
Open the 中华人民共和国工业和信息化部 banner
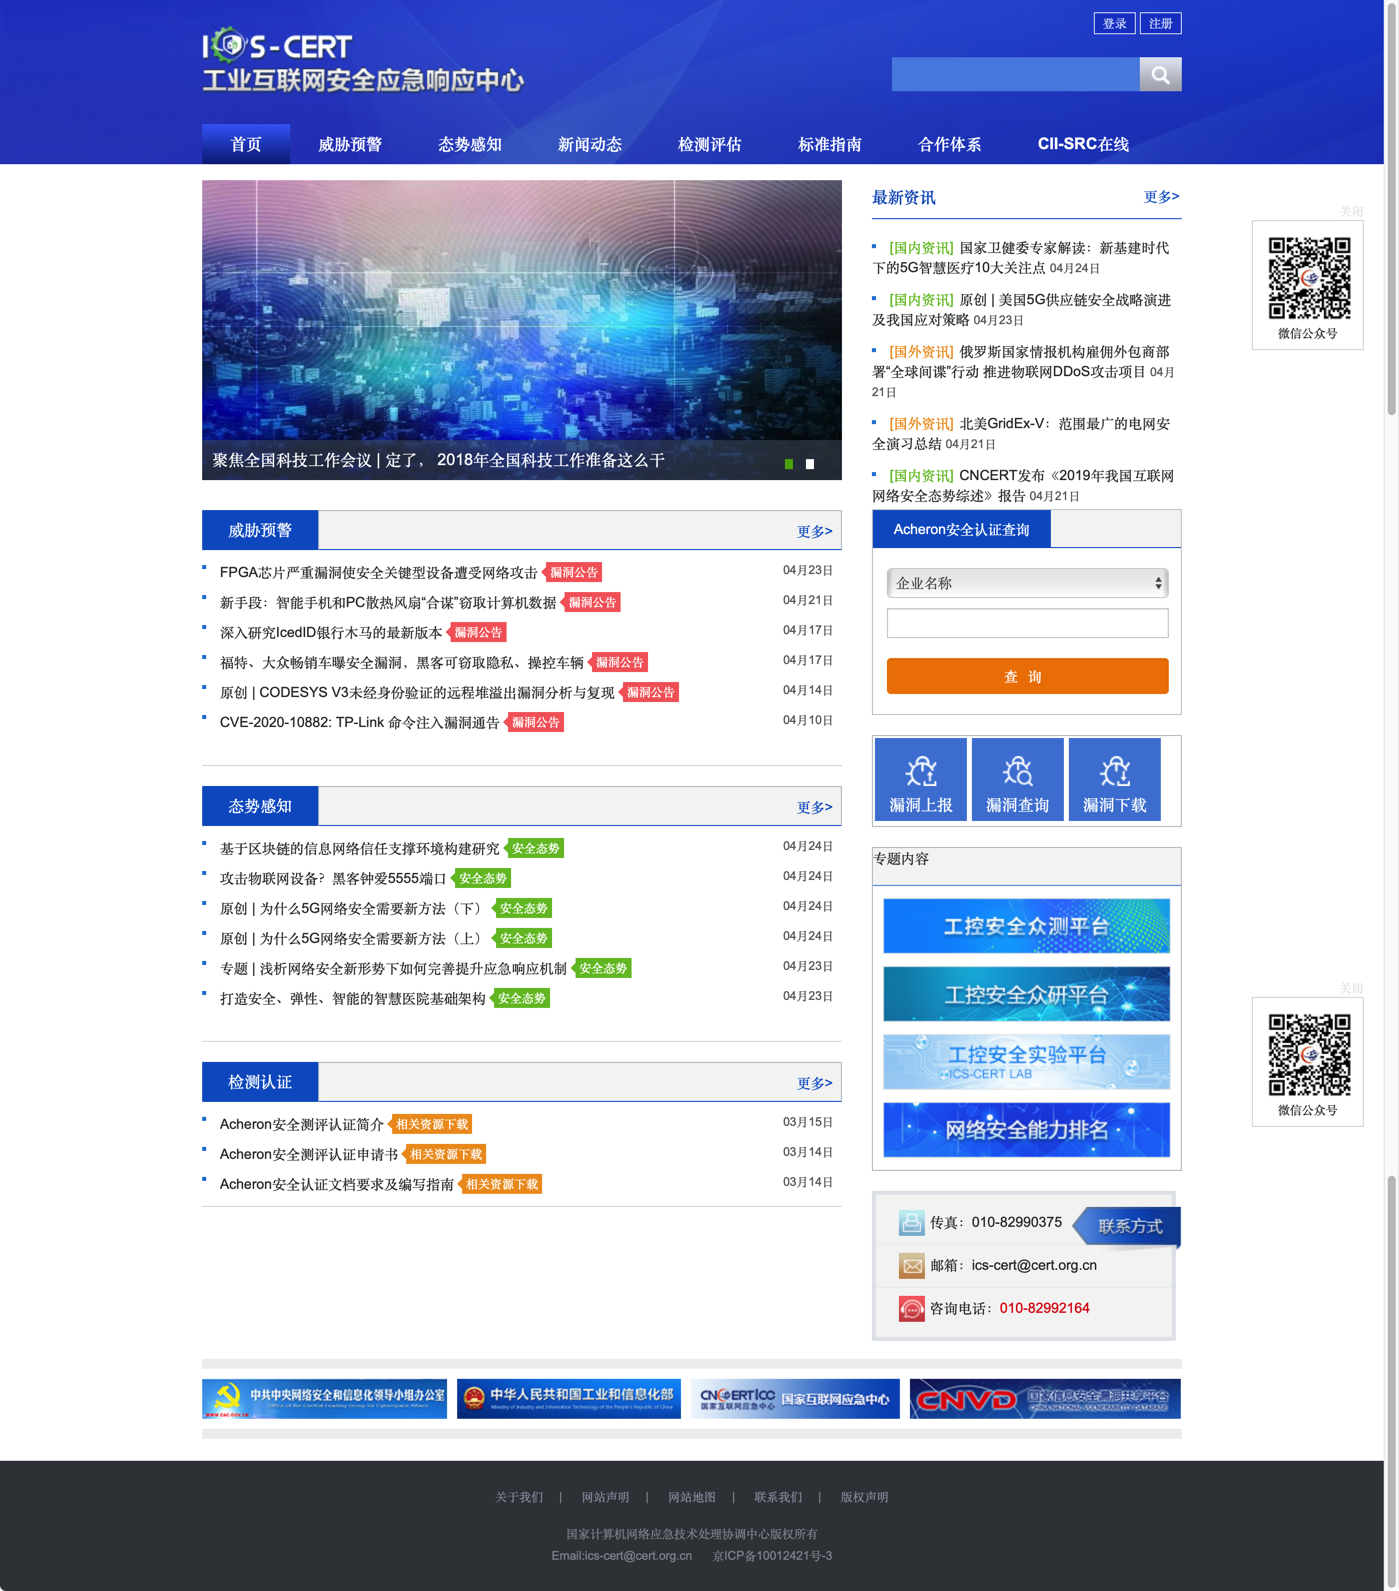[x=569, y=1398]
